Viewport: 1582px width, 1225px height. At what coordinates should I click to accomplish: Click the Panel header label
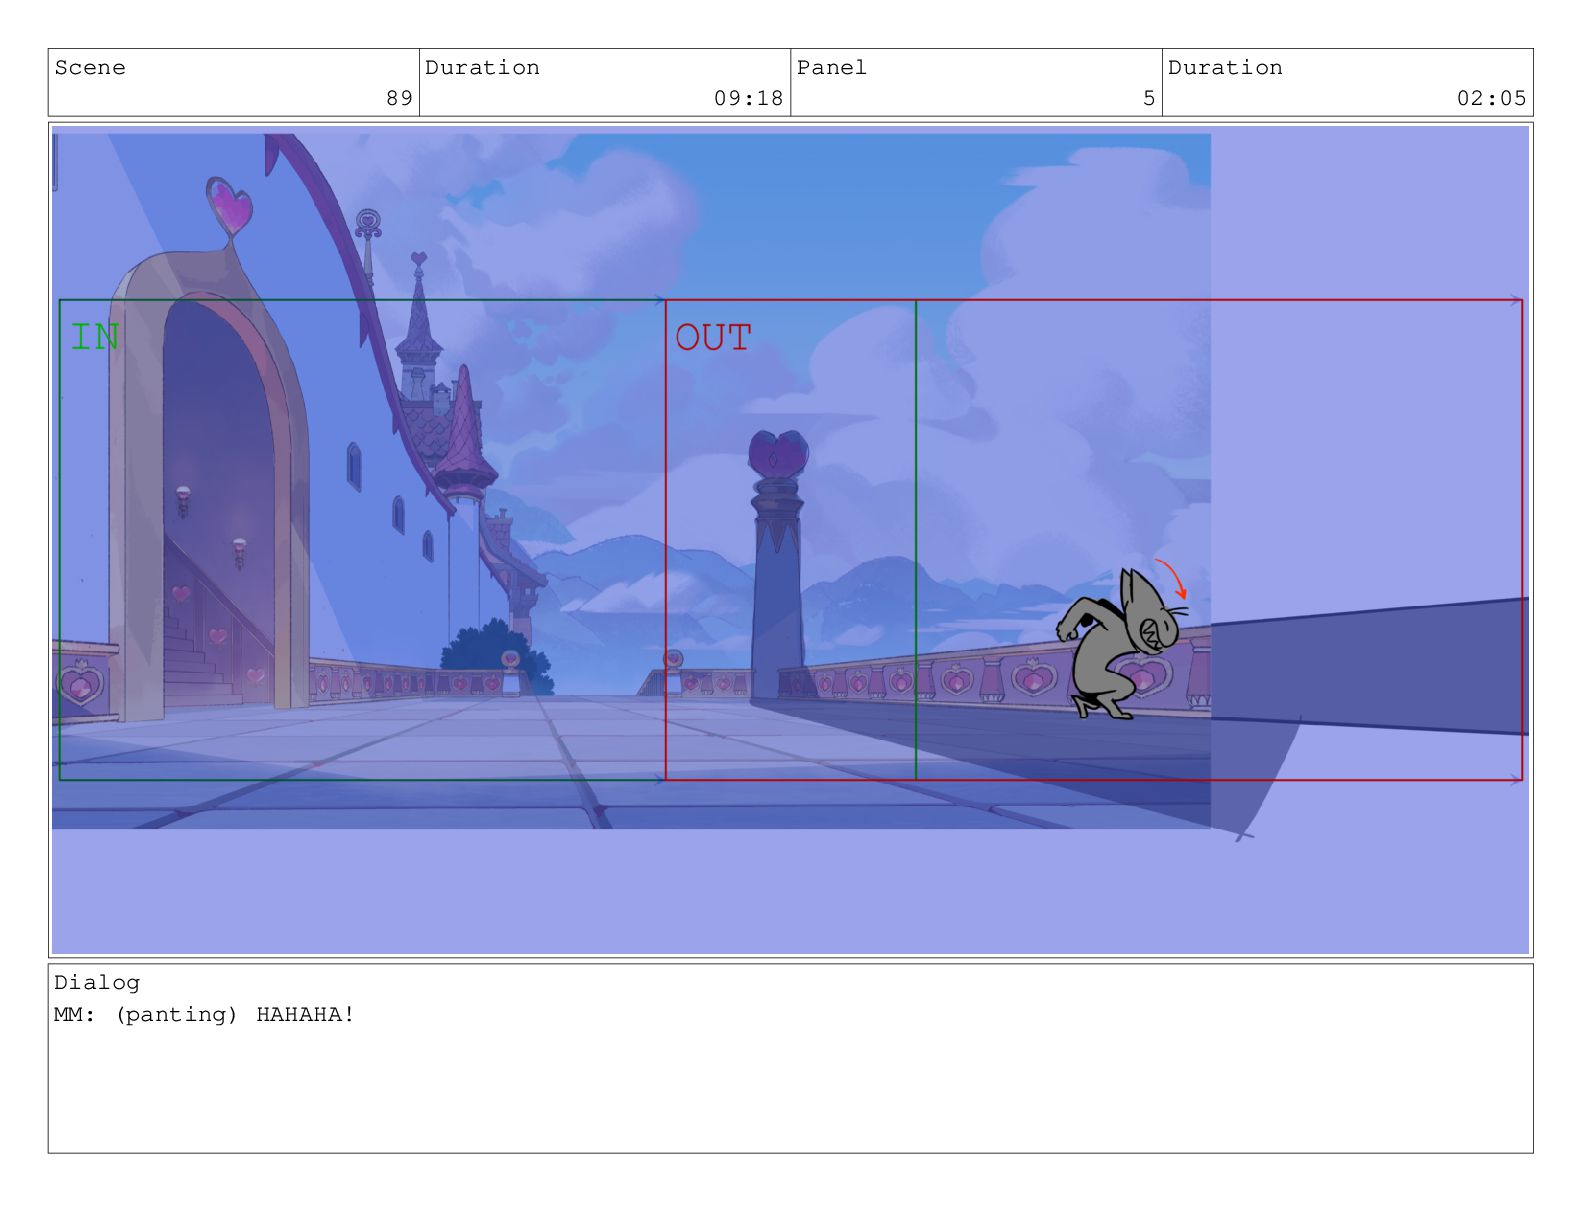[x=831, y=68]
